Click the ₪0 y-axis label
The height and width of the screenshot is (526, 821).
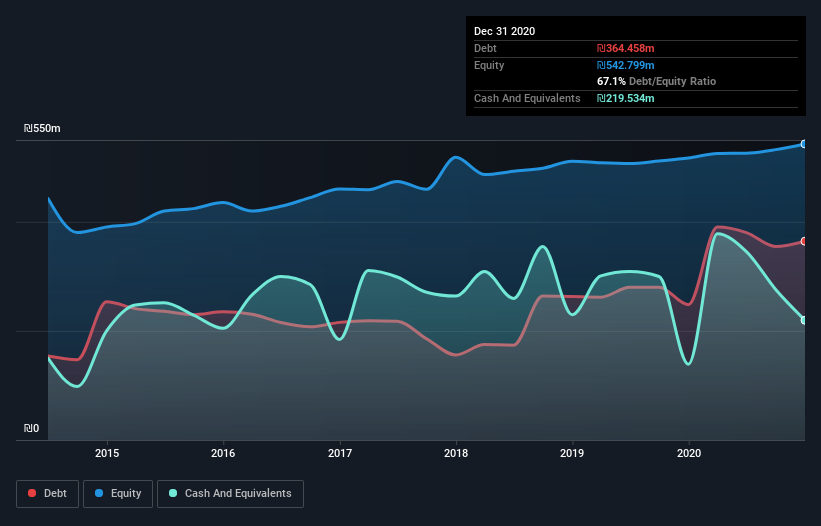tap(31, 428)
